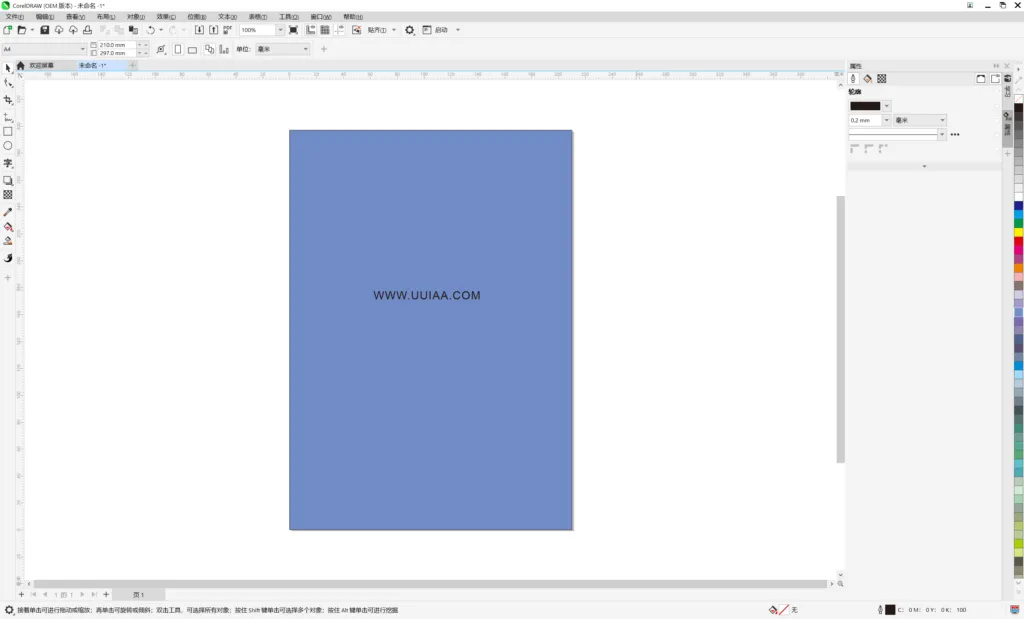1024x619 pixels.
Task: Expand more outline options arrow
Action: [924, 167]
